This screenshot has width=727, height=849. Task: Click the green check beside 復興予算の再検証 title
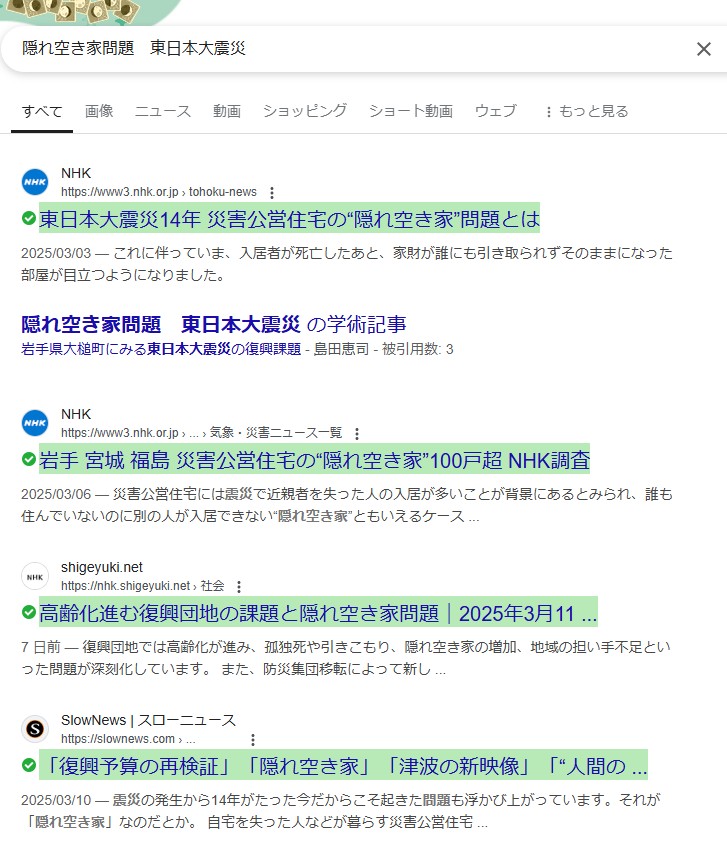point(29,765)
